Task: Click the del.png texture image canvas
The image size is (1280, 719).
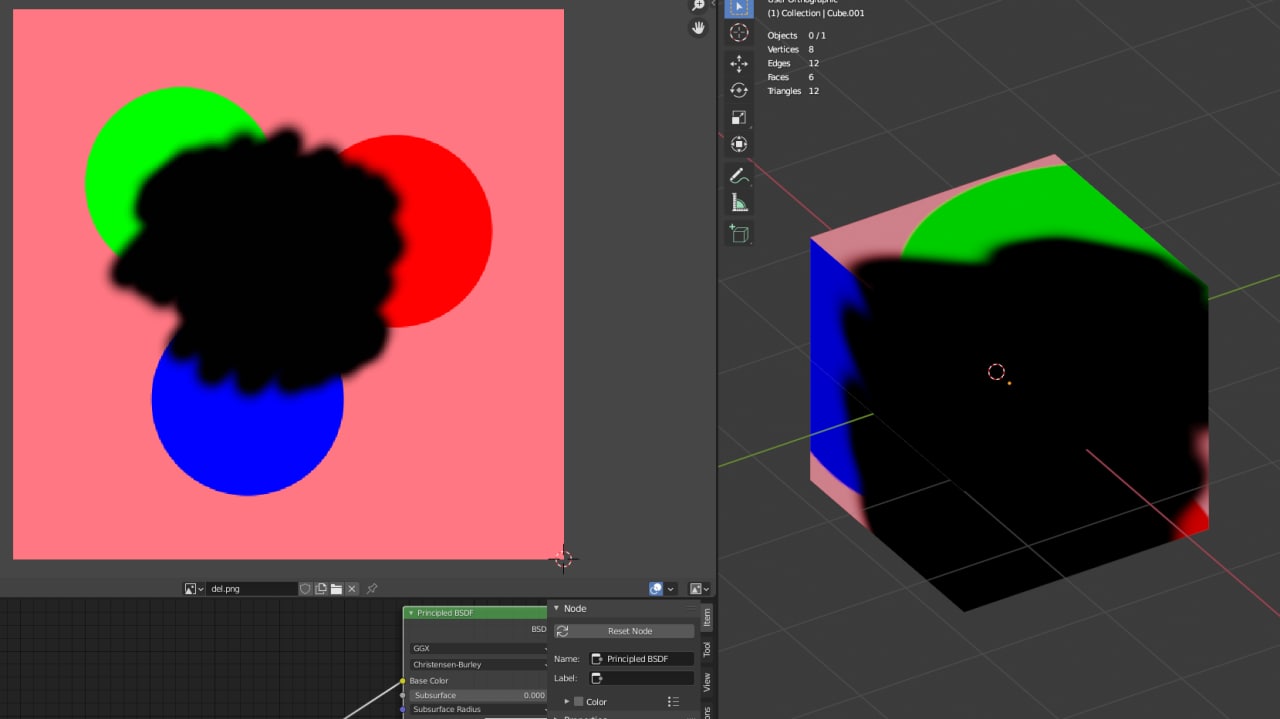Action: [x=288, y=284]
